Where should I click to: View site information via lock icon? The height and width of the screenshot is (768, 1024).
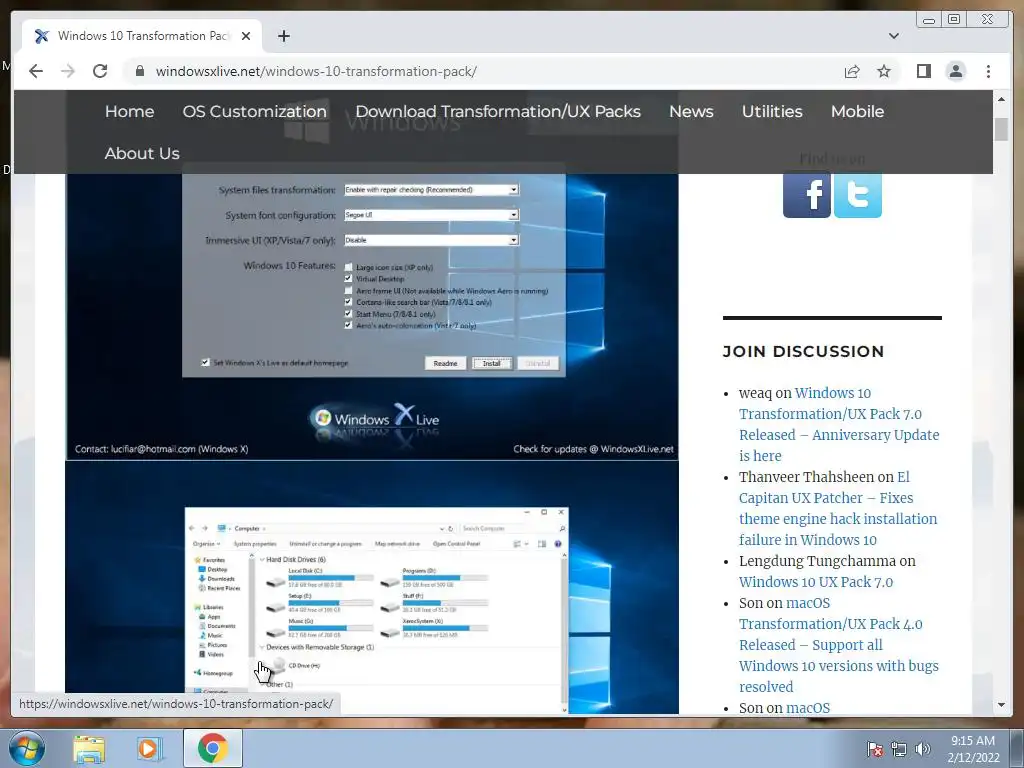139,71
